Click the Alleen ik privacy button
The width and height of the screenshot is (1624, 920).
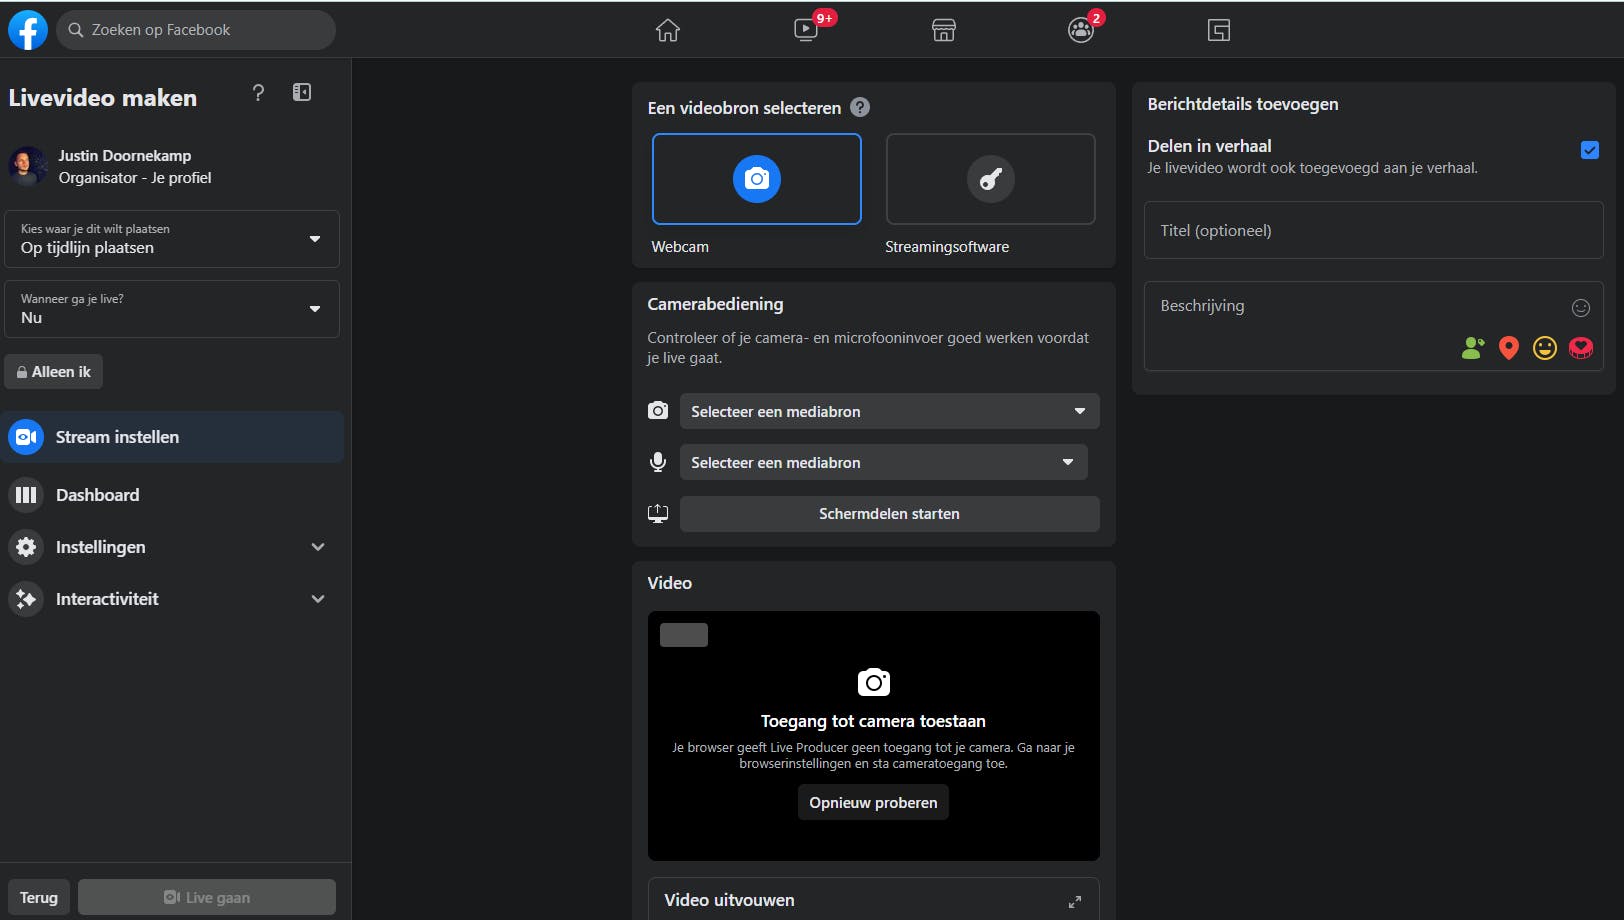[x=54, y=372]
